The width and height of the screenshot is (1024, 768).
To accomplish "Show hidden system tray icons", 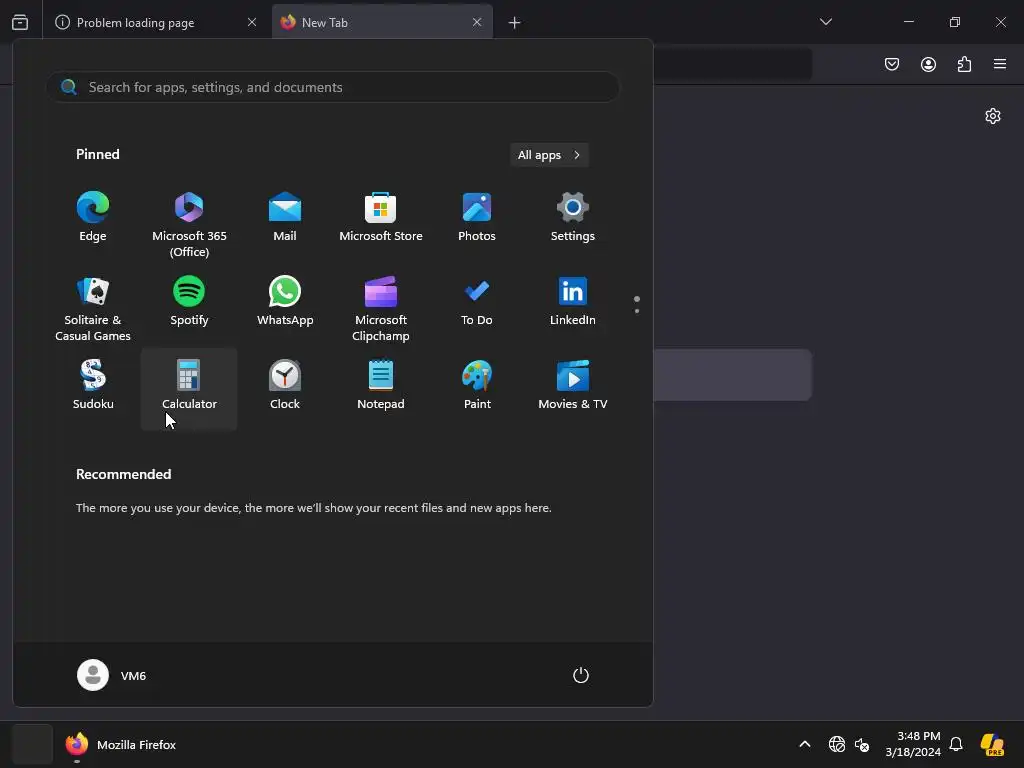I will click(x=805, y=744).
